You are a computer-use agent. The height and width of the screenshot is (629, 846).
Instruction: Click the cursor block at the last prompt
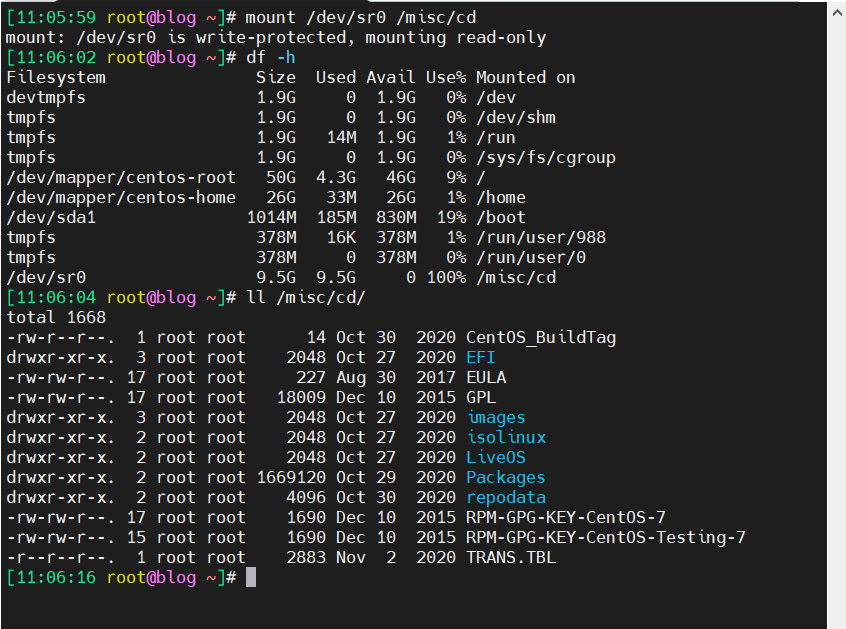[252, 577]
